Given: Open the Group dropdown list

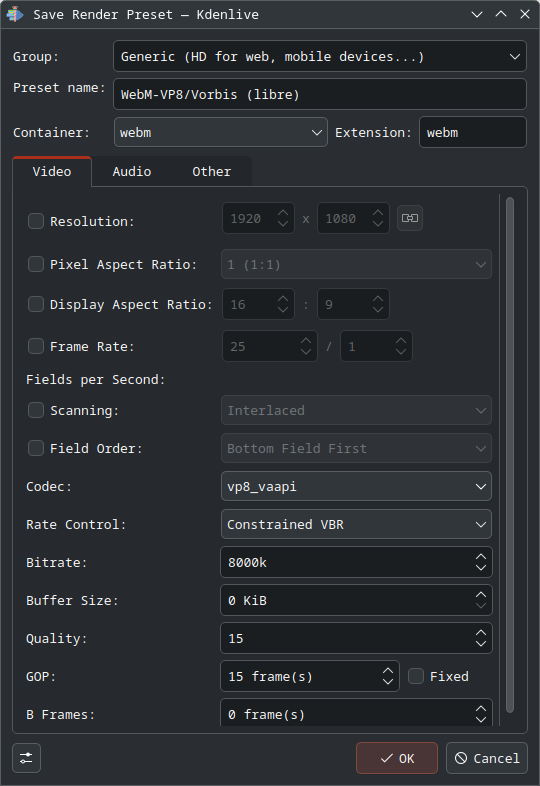Looking at the screenshot, I should pos(320,56).
